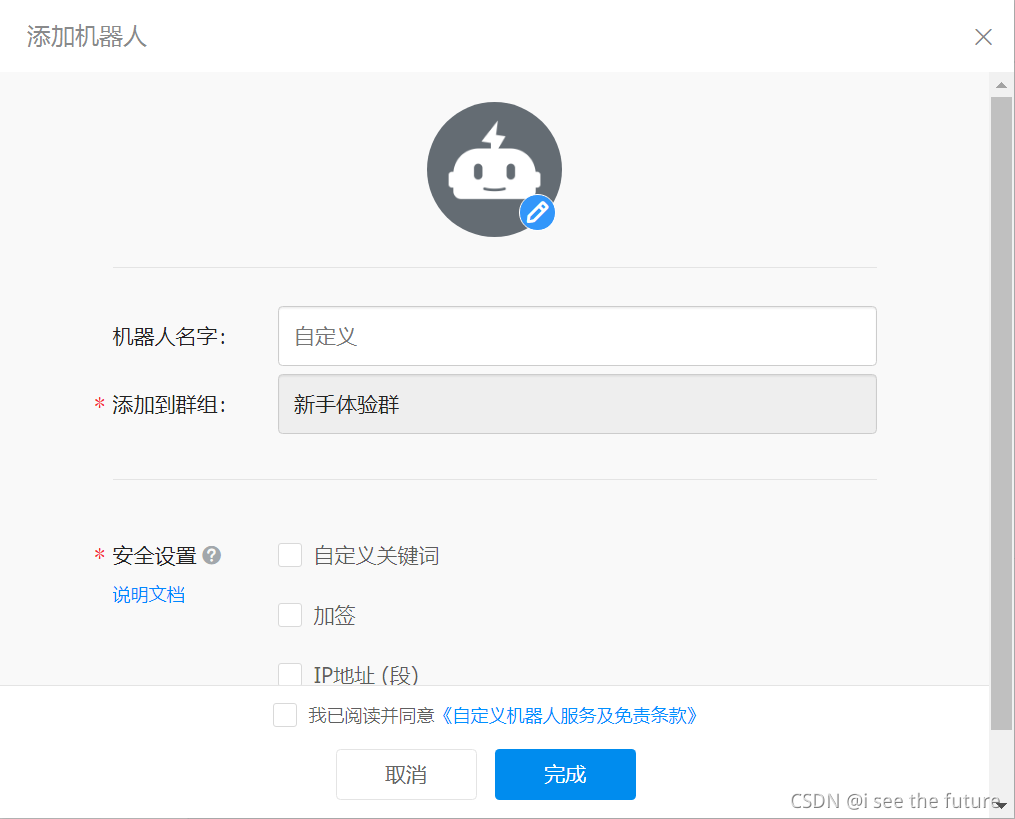
Task: Click the 添加到群组 field showing 新手体验群
Action: click(x=577, y=404)
